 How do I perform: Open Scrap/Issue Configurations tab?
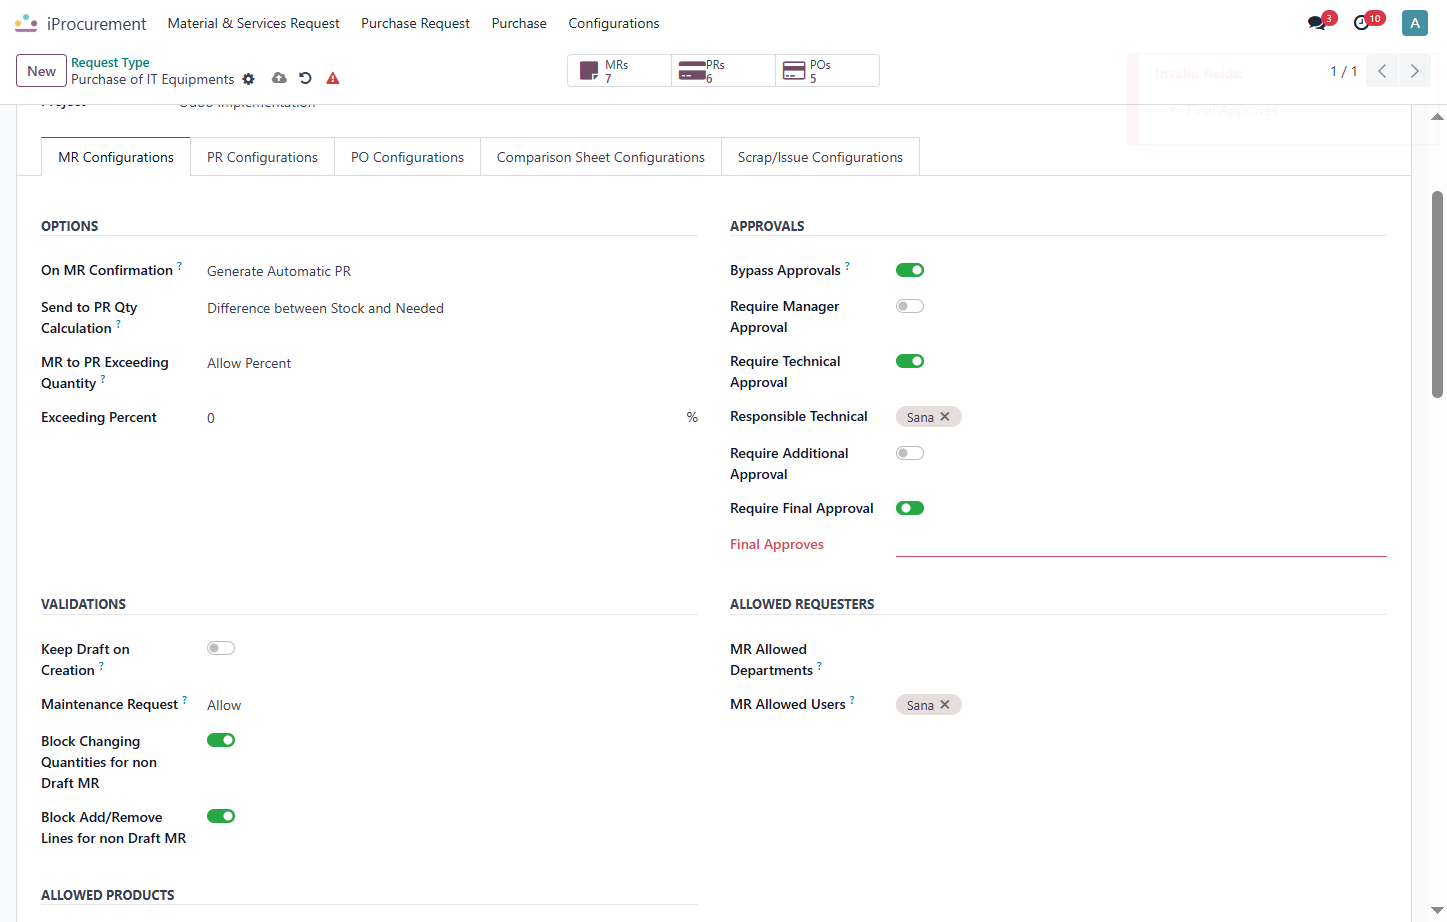tap(820, 157)
